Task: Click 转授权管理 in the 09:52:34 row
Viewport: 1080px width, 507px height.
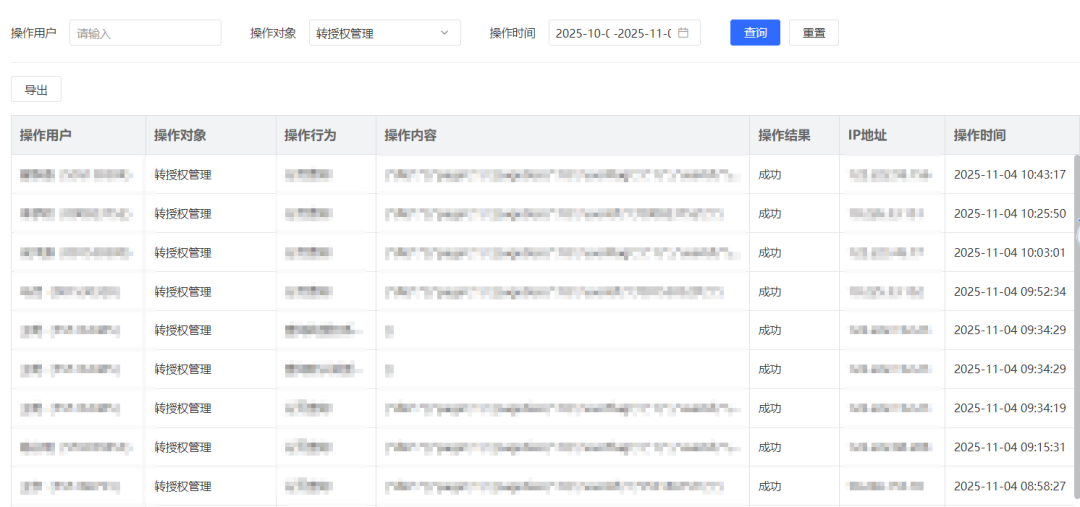Action: [183, 292]
